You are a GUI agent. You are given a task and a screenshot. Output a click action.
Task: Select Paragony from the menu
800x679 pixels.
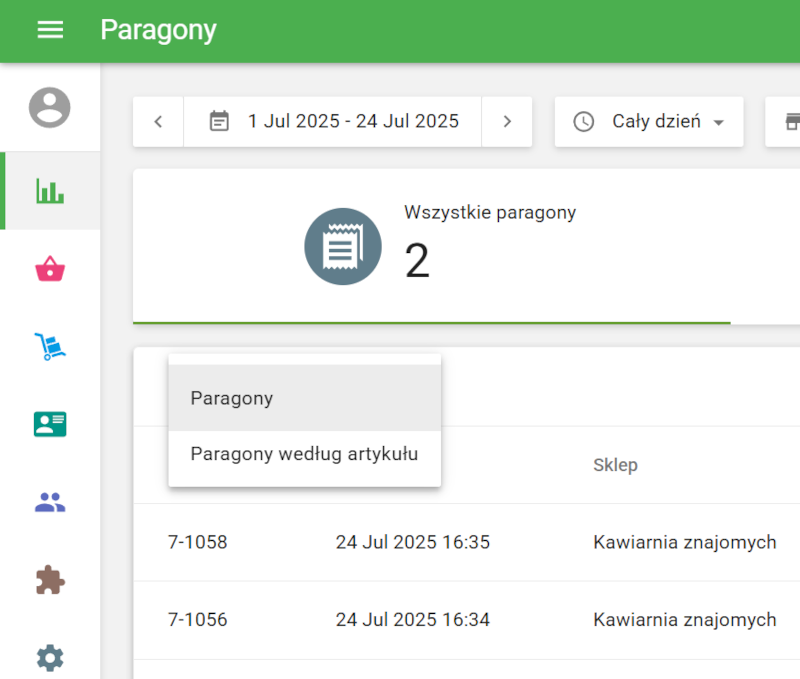[231, 397]
